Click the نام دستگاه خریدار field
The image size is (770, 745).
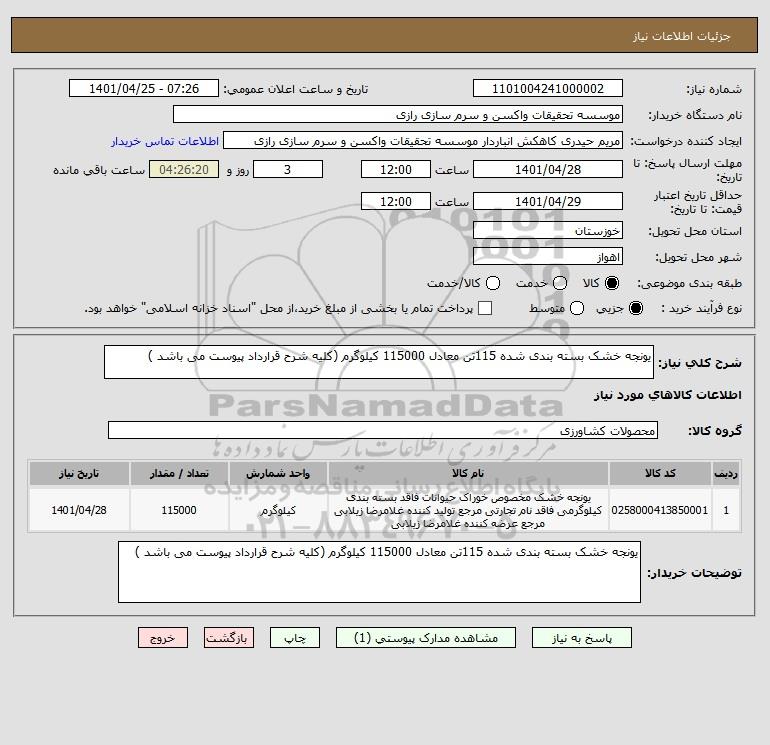coord(398,114)
